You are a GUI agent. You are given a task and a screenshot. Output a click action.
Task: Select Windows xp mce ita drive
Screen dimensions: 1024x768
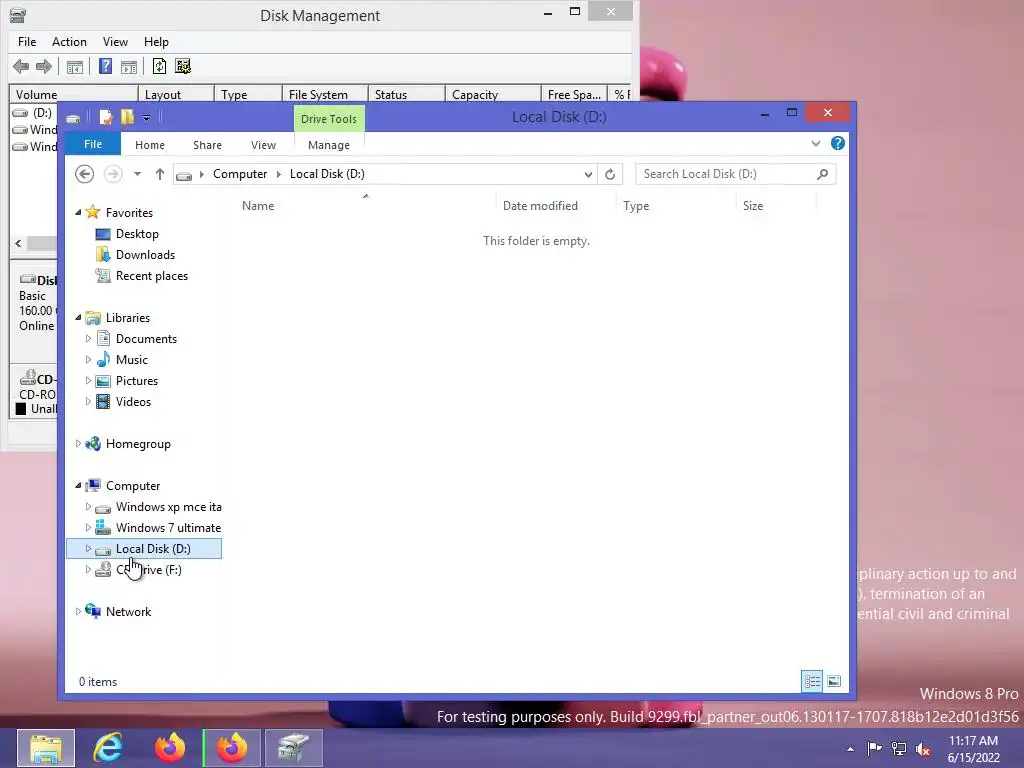168,507
